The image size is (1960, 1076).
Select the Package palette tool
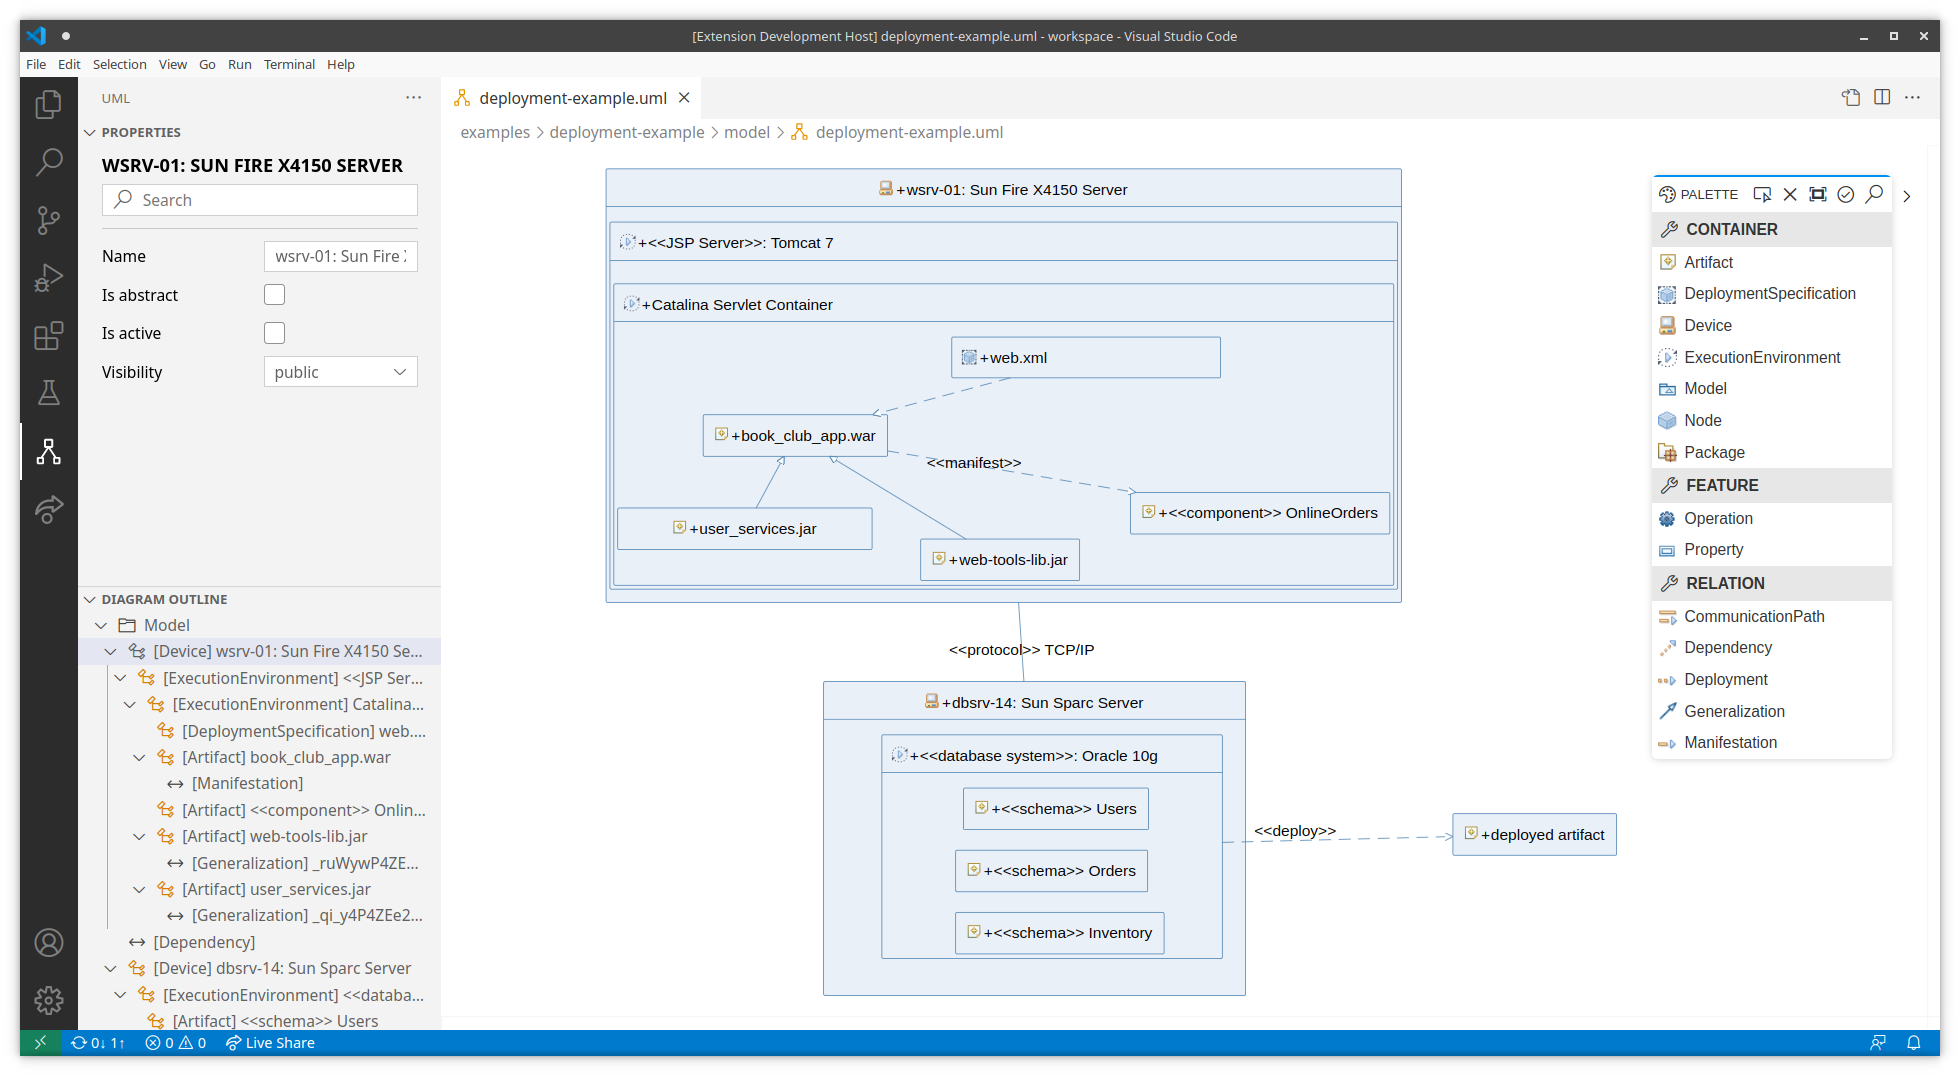point(1771,452)
